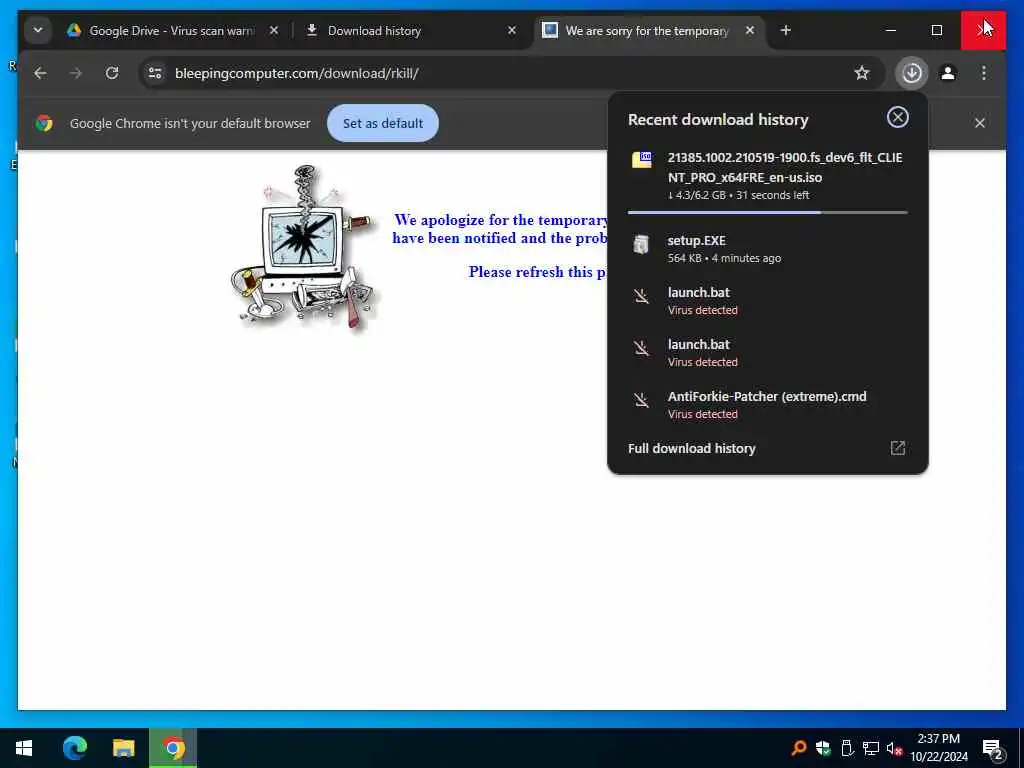Viewport: 1024px width, 768px height.
Task: Click the setup.EXE file icon
Action: pyautogui.click(x=641, y=244)
